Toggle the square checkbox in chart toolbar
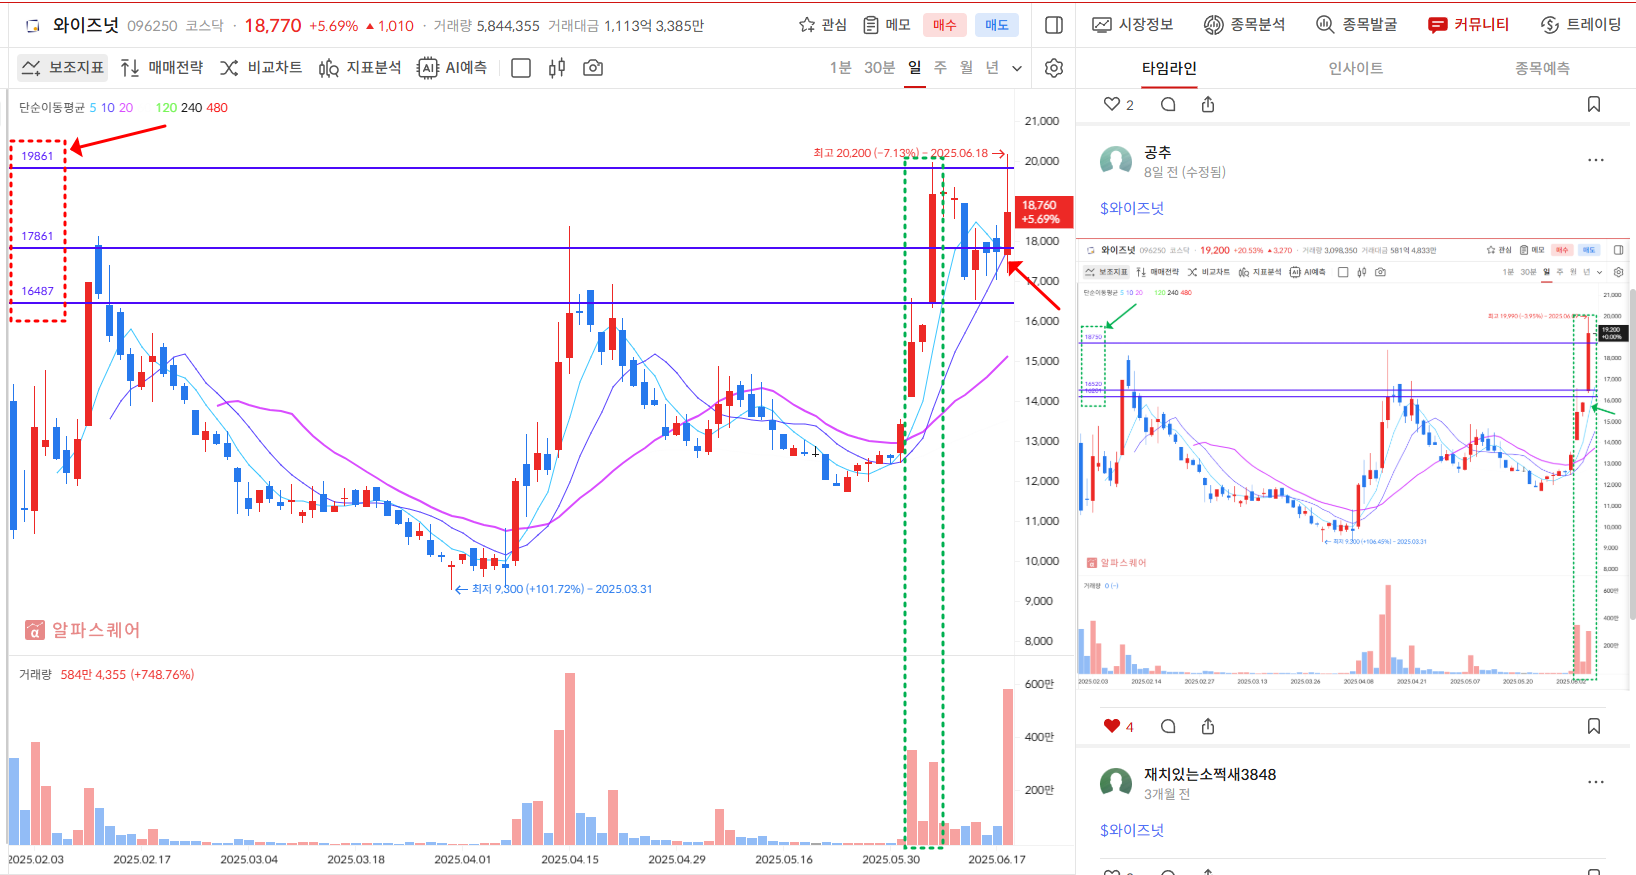This screenshot has width=1636, height=875. pos(521,68)
